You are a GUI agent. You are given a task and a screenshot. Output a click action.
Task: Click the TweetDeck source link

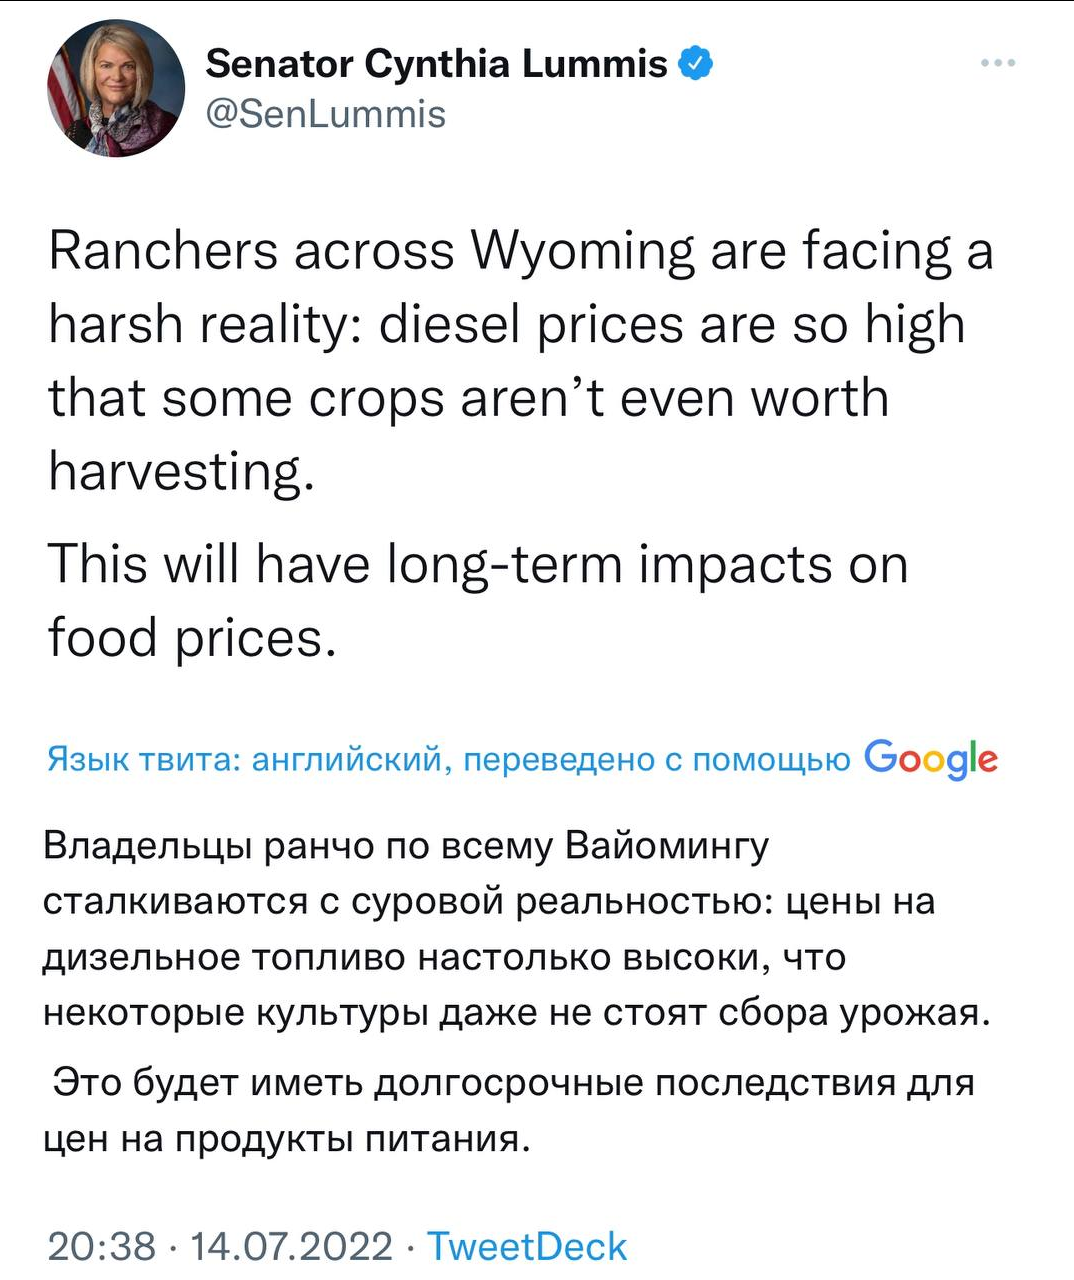[x=527, y=1246]
